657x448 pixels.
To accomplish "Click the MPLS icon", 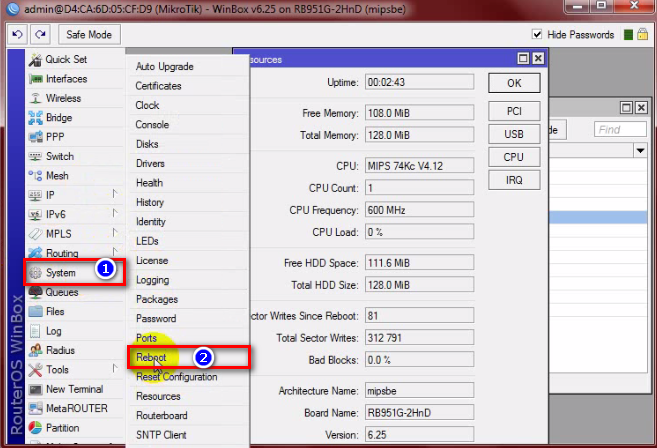I will [x=36, y=234].
